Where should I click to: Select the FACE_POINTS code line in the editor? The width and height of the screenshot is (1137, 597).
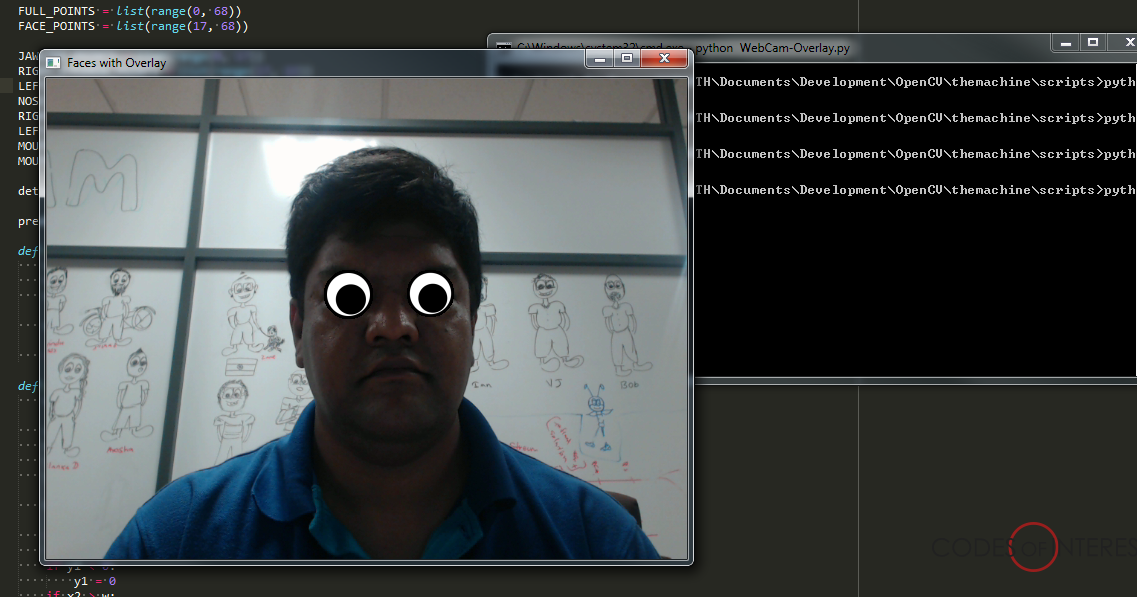(120, 25)
